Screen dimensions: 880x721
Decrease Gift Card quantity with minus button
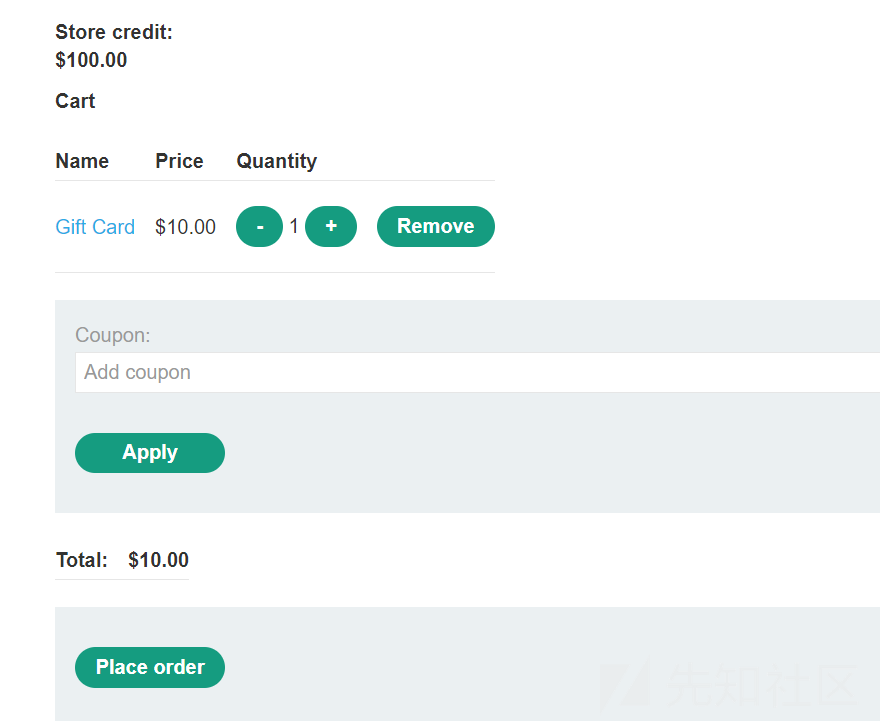(259, 227)
